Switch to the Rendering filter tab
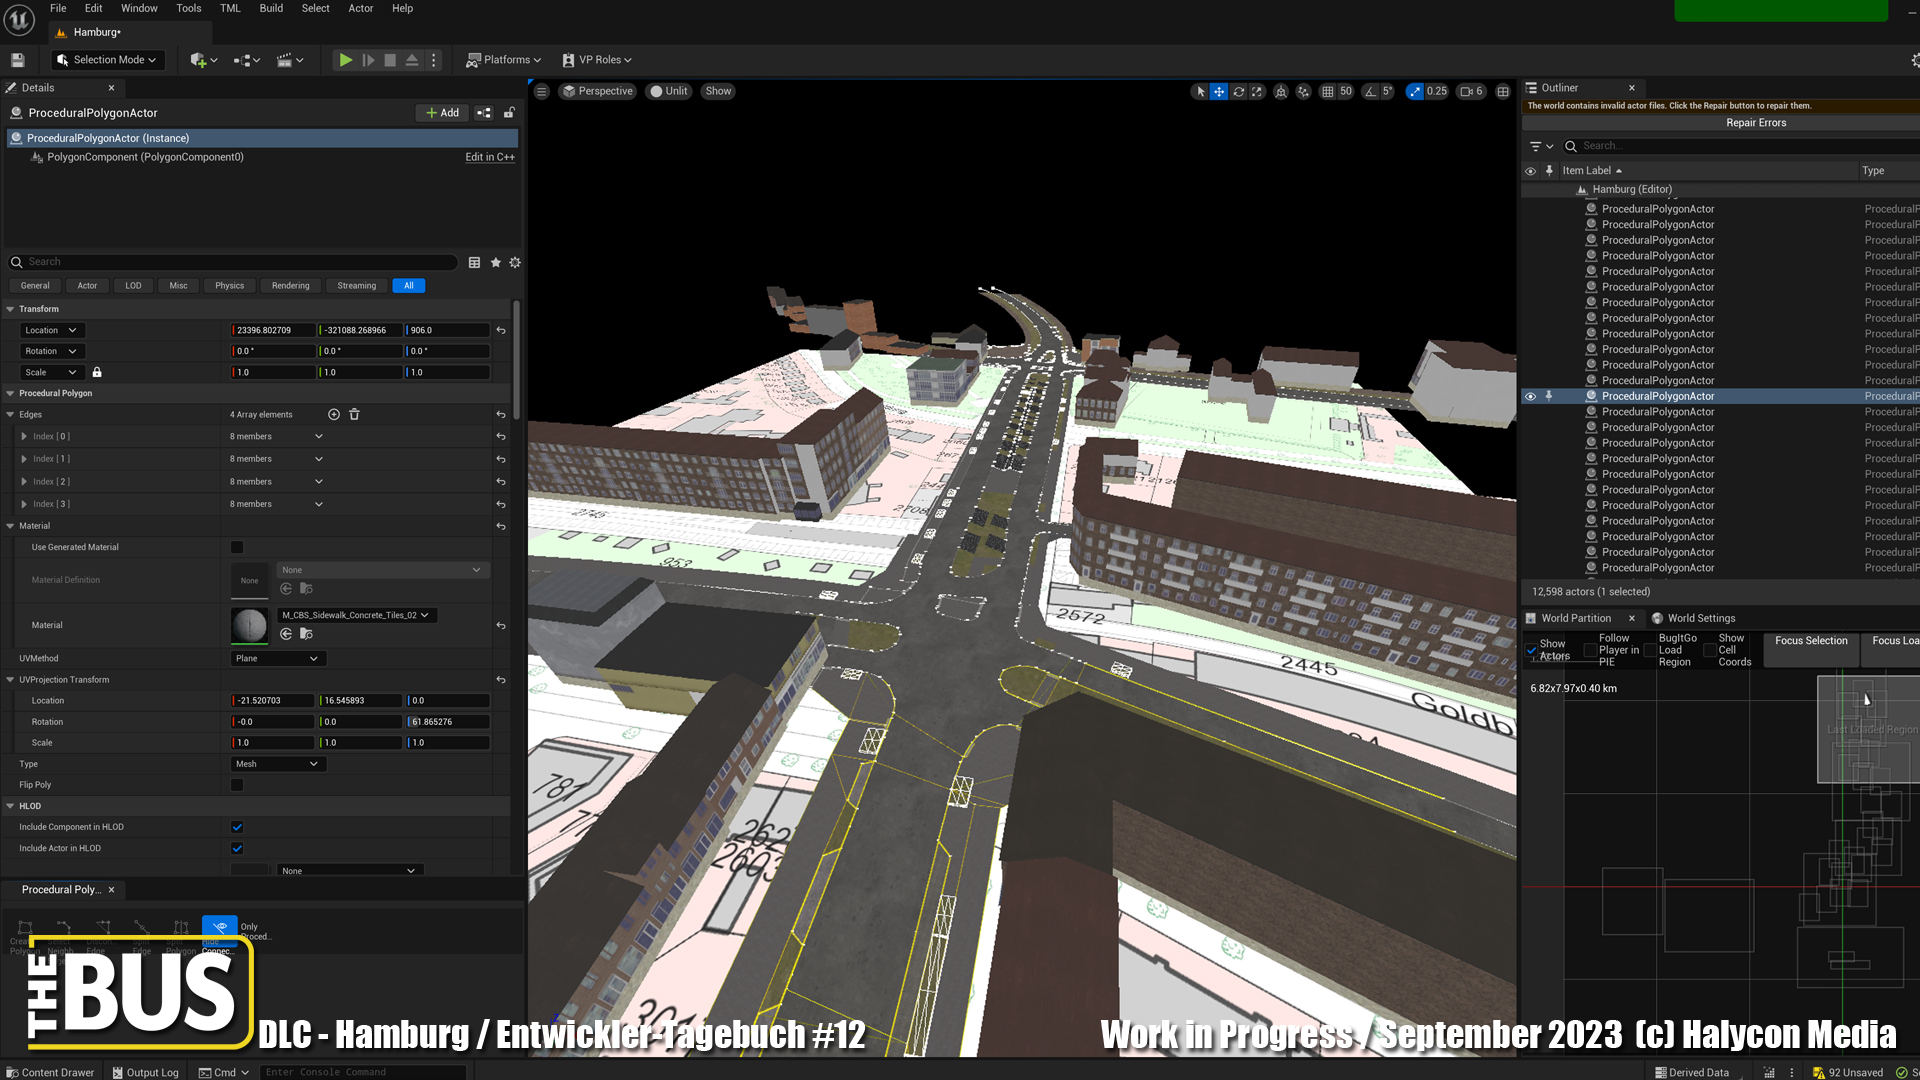Viewport: 1920px width, 1080px height. [x=290, y=286]
